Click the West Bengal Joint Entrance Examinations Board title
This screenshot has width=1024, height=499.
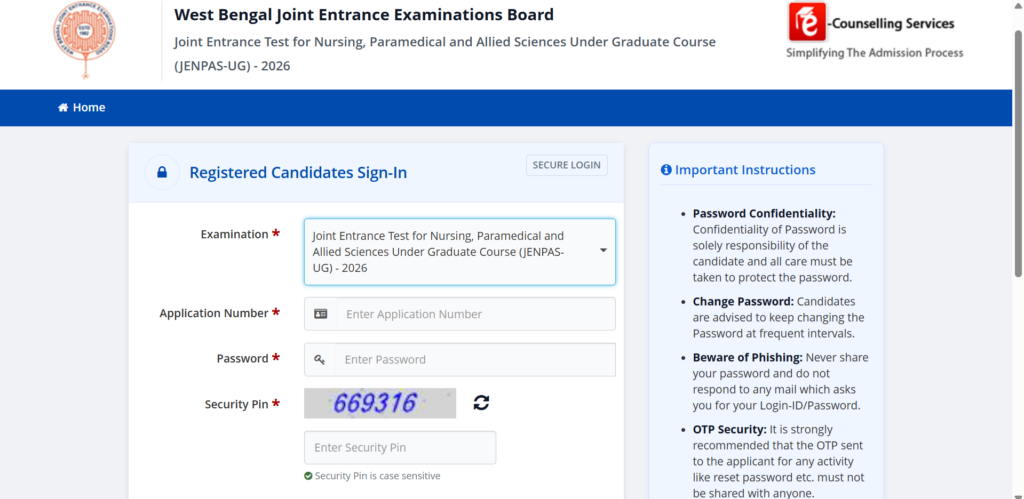pyautogui.click(x=364, y=15)
